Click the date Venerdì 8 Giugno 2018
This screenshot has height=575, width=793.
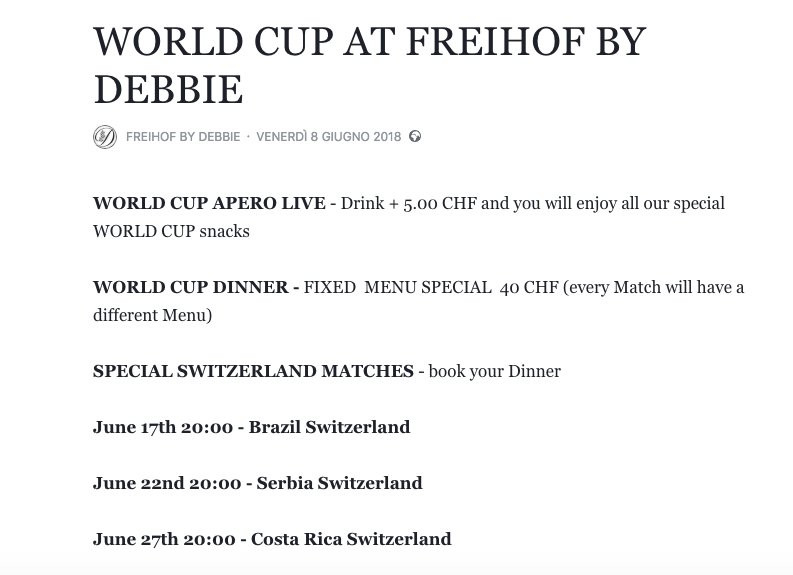(x=328, y=137)
